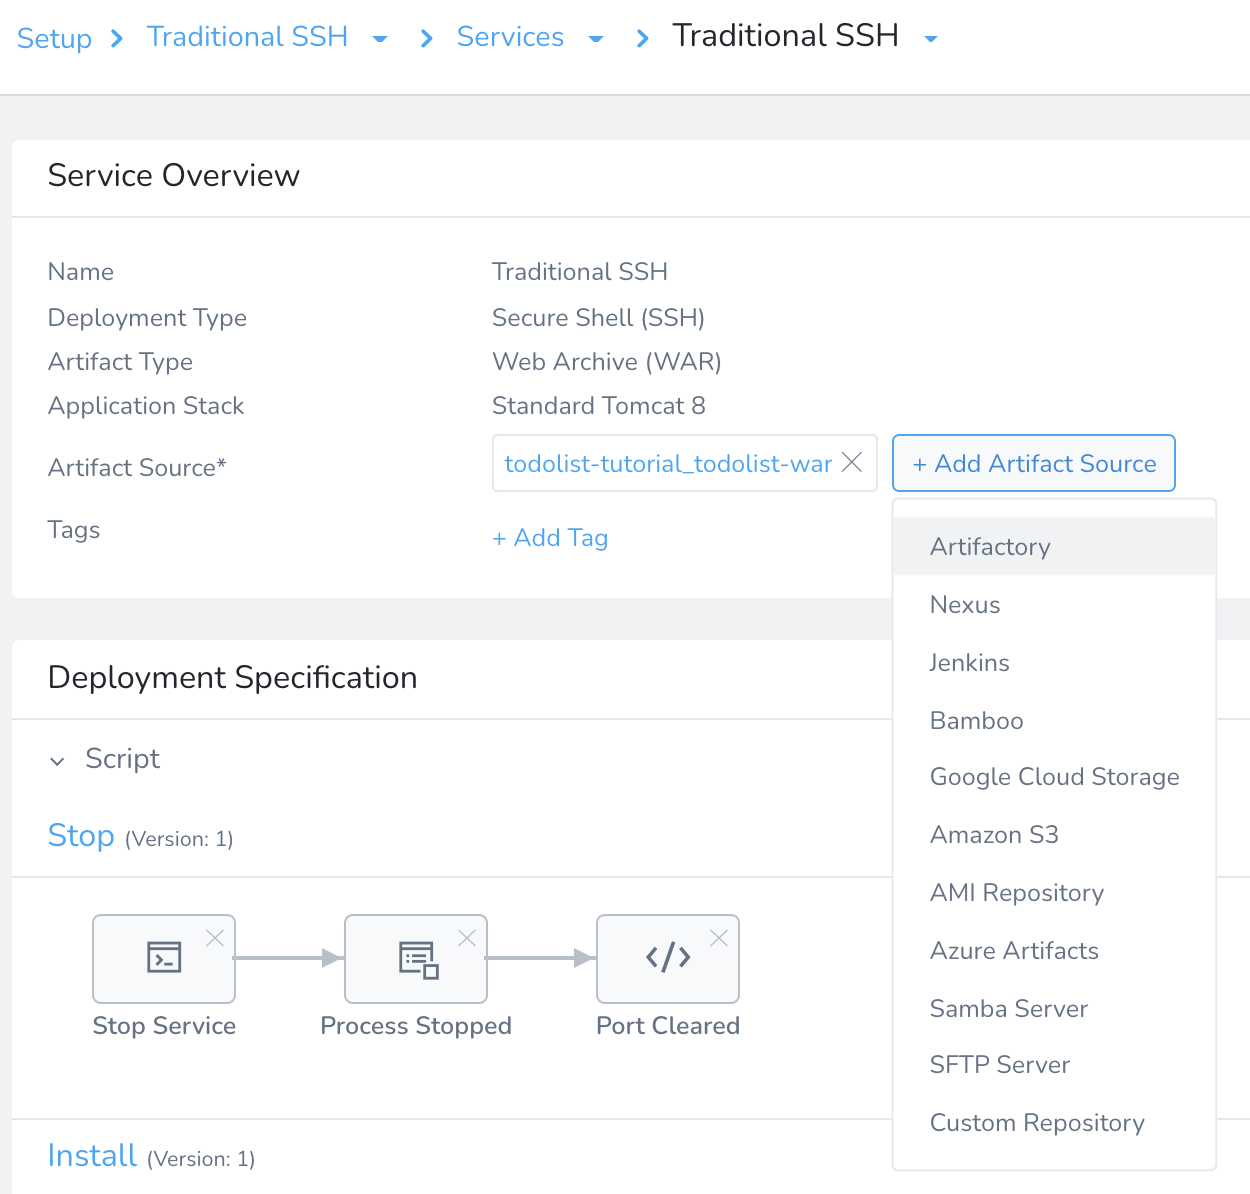Remove the Port Cleared step
Viewport: 1250px width, 1194px height.
click(718, 938)
